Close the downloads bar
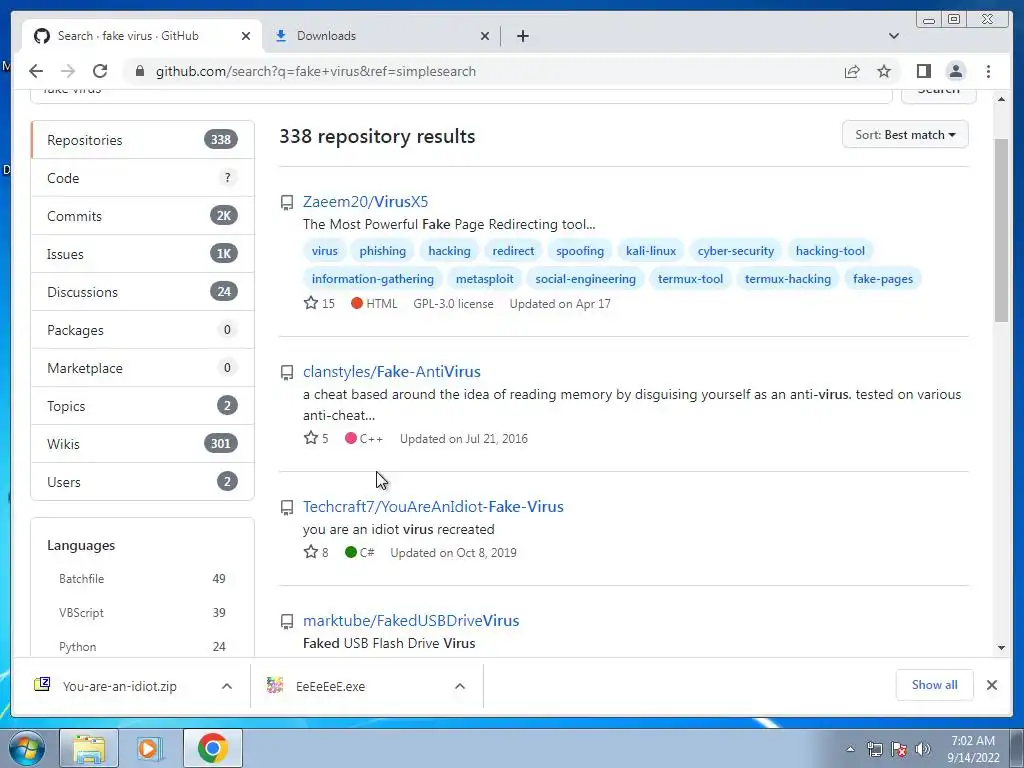This screenshot has width=1024, height=768. click(x=992, y=685)
